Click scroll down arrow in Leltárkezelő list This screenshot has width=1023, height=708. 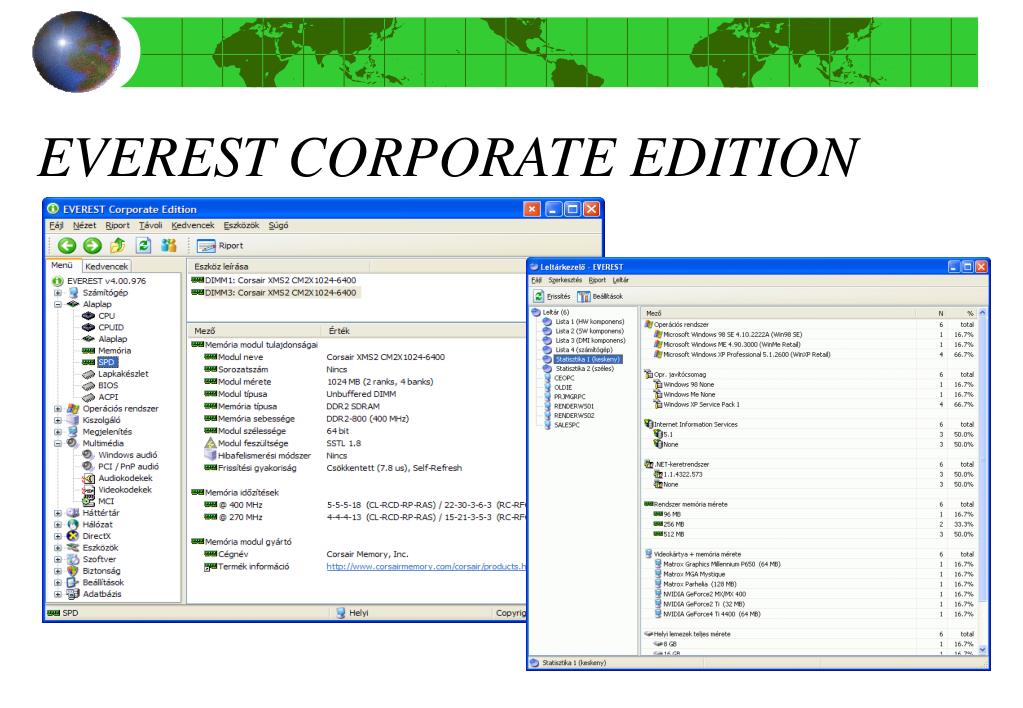[983, 650]
